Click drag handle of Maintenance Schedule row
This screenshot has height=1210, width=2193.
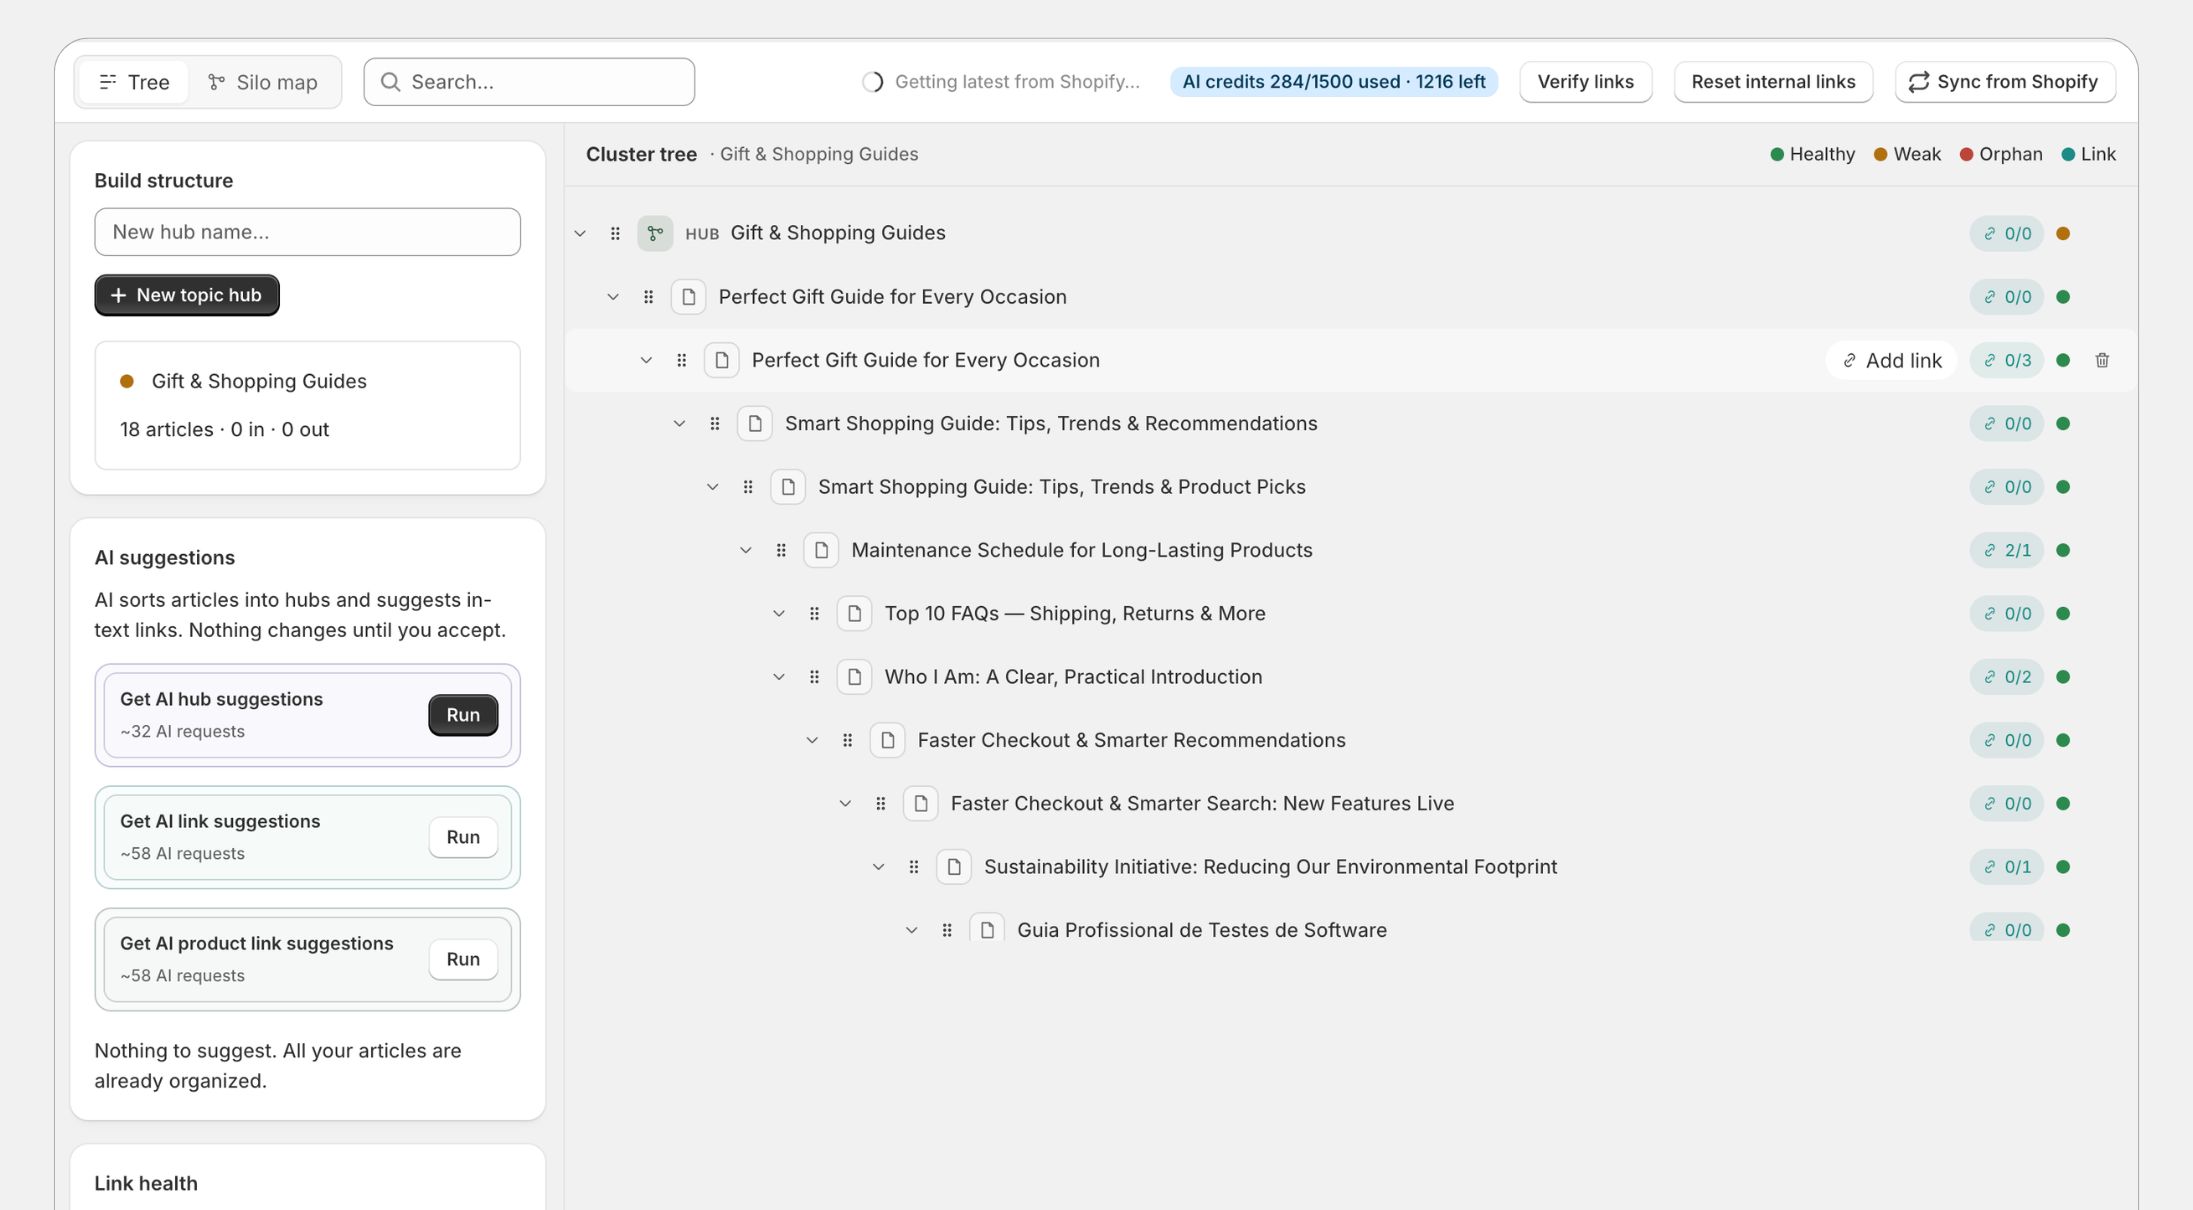coord(781,550)
